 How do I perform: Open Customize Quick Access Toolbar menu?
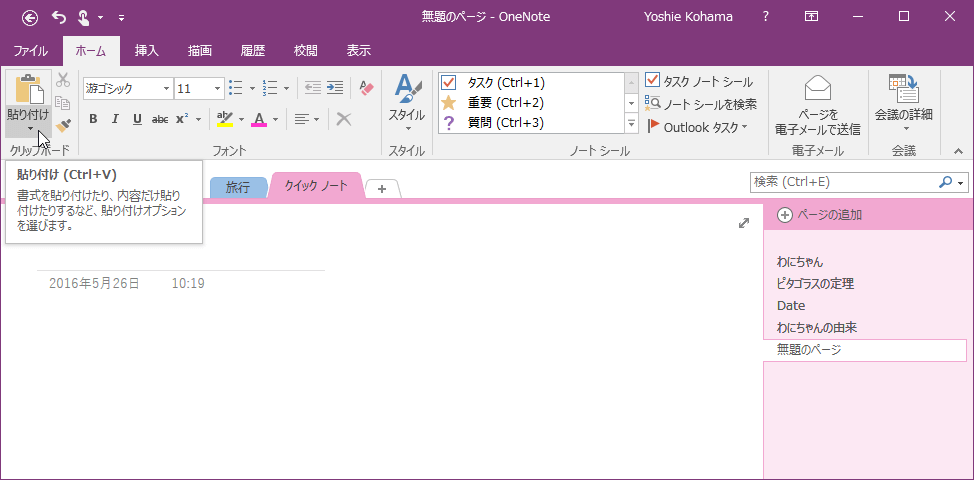[121, 18]
